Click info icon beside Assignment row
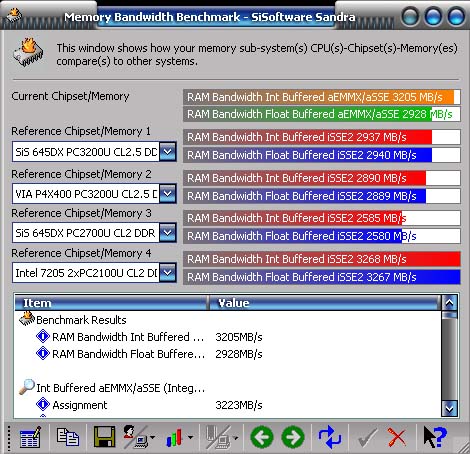The width and height of the screenshot is (470, 454). point(43,404)
